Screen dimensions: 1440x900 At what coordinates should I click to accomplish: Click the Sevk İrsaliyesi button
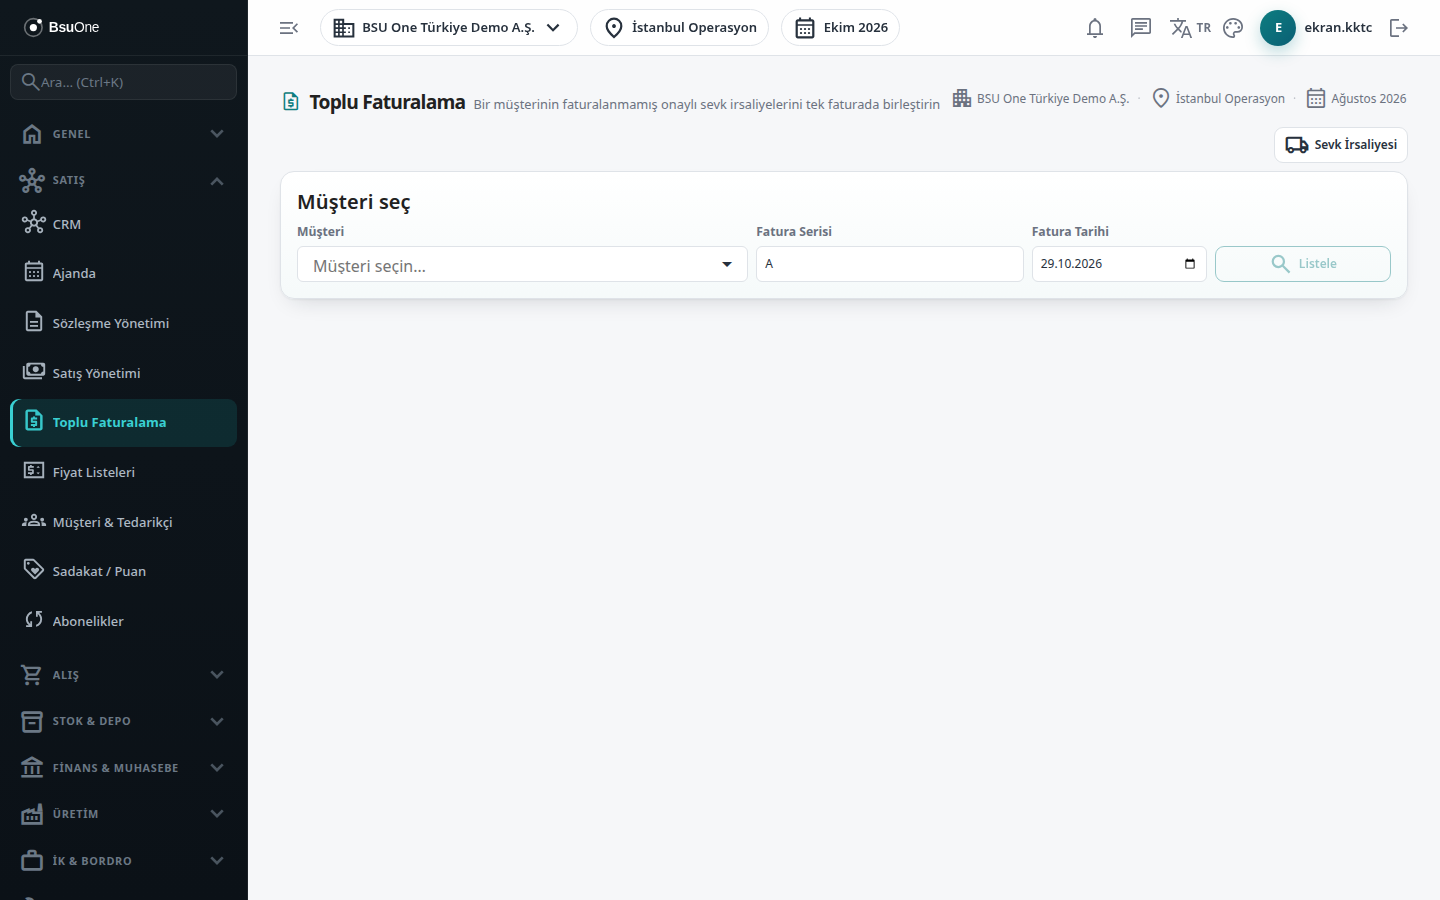1341,145
